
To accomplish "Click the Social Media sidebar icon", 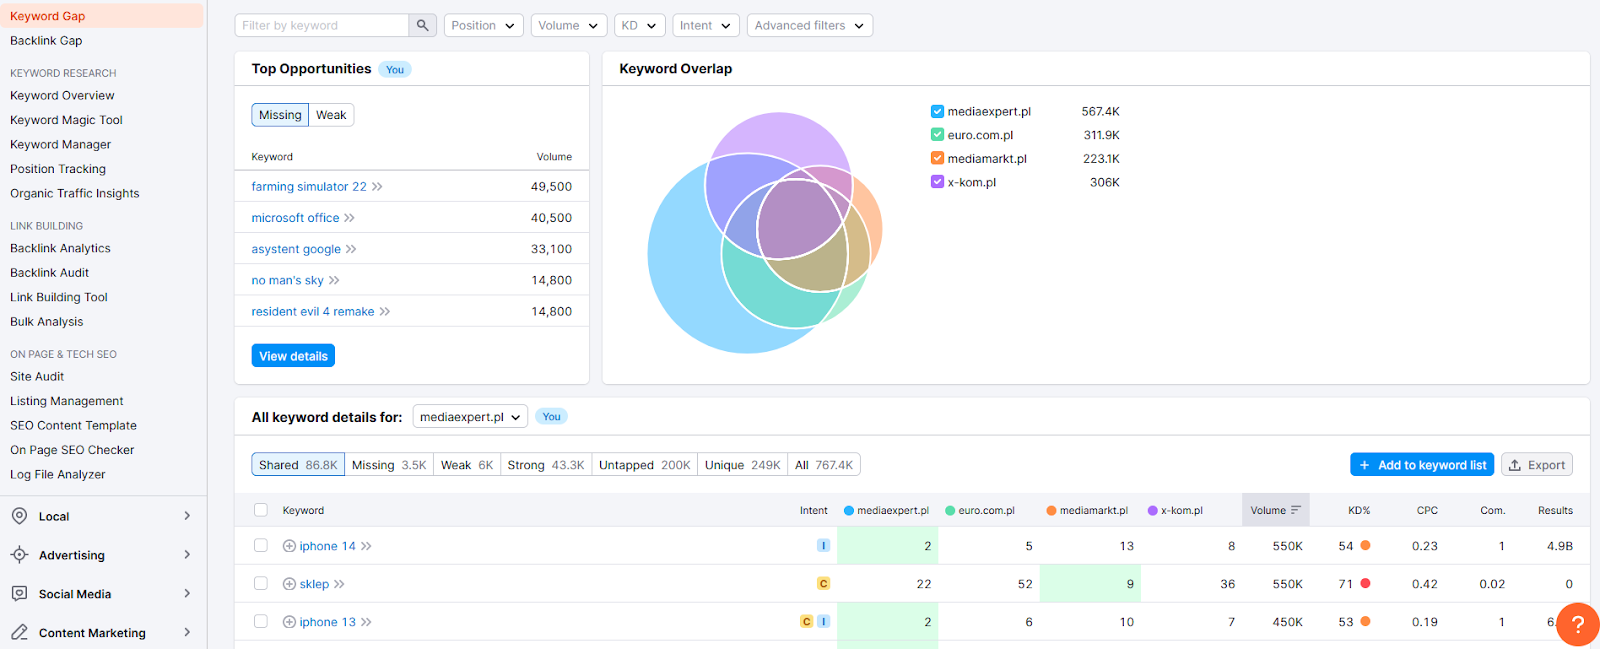I will [19, 593].
